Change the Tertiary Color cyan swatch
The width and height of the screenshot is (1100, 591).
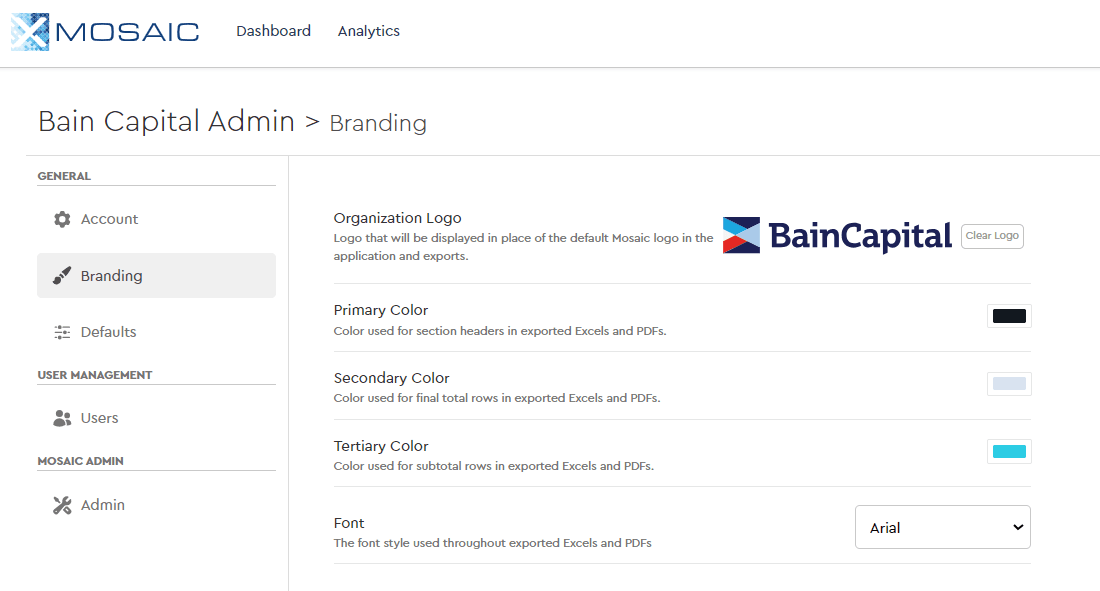(1009, 452)
